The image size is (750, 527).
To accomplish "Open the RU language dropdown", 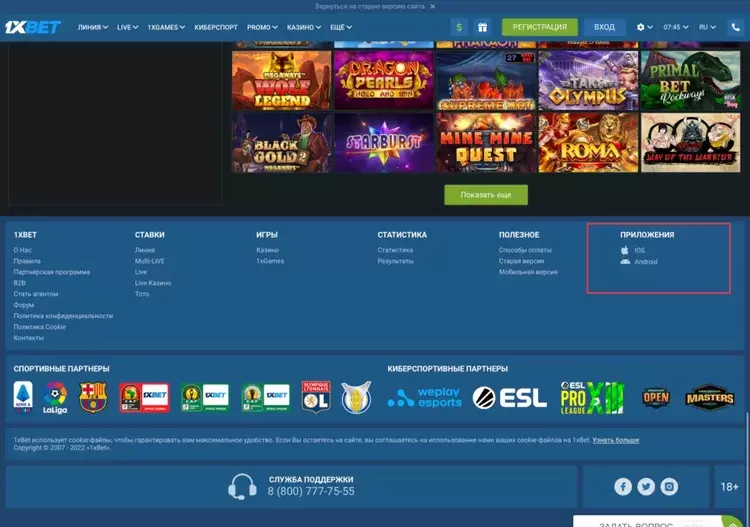I will (707, 27).
